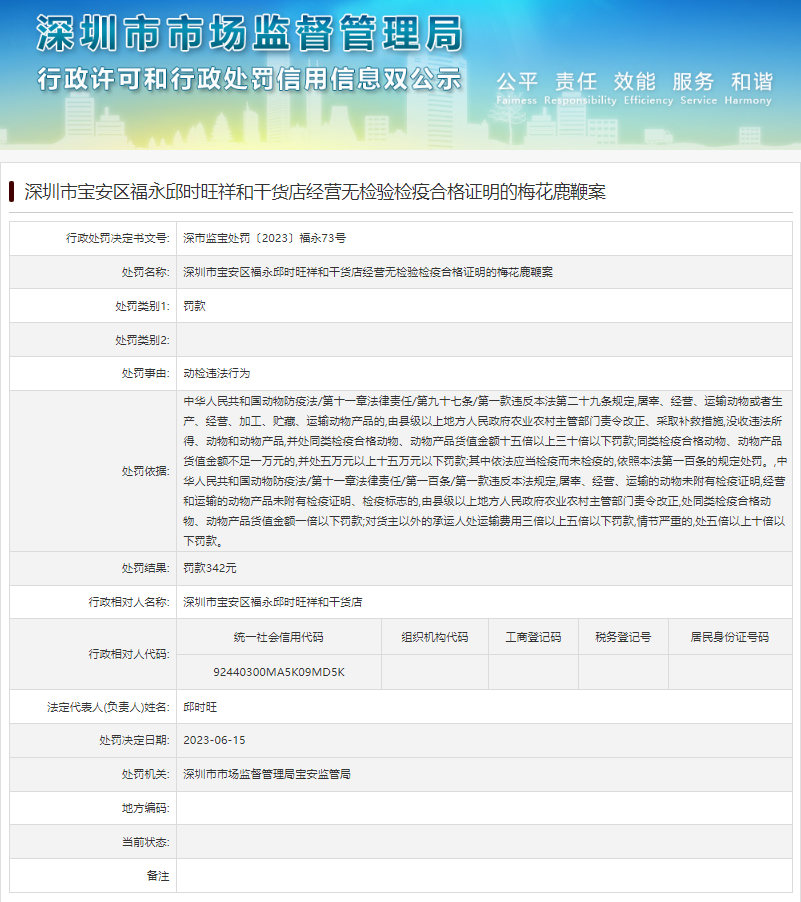Click the 和谐 slogan word in banner
Image resolution: width=801 pixels, height=902 pixels.
tap(751, 82)
